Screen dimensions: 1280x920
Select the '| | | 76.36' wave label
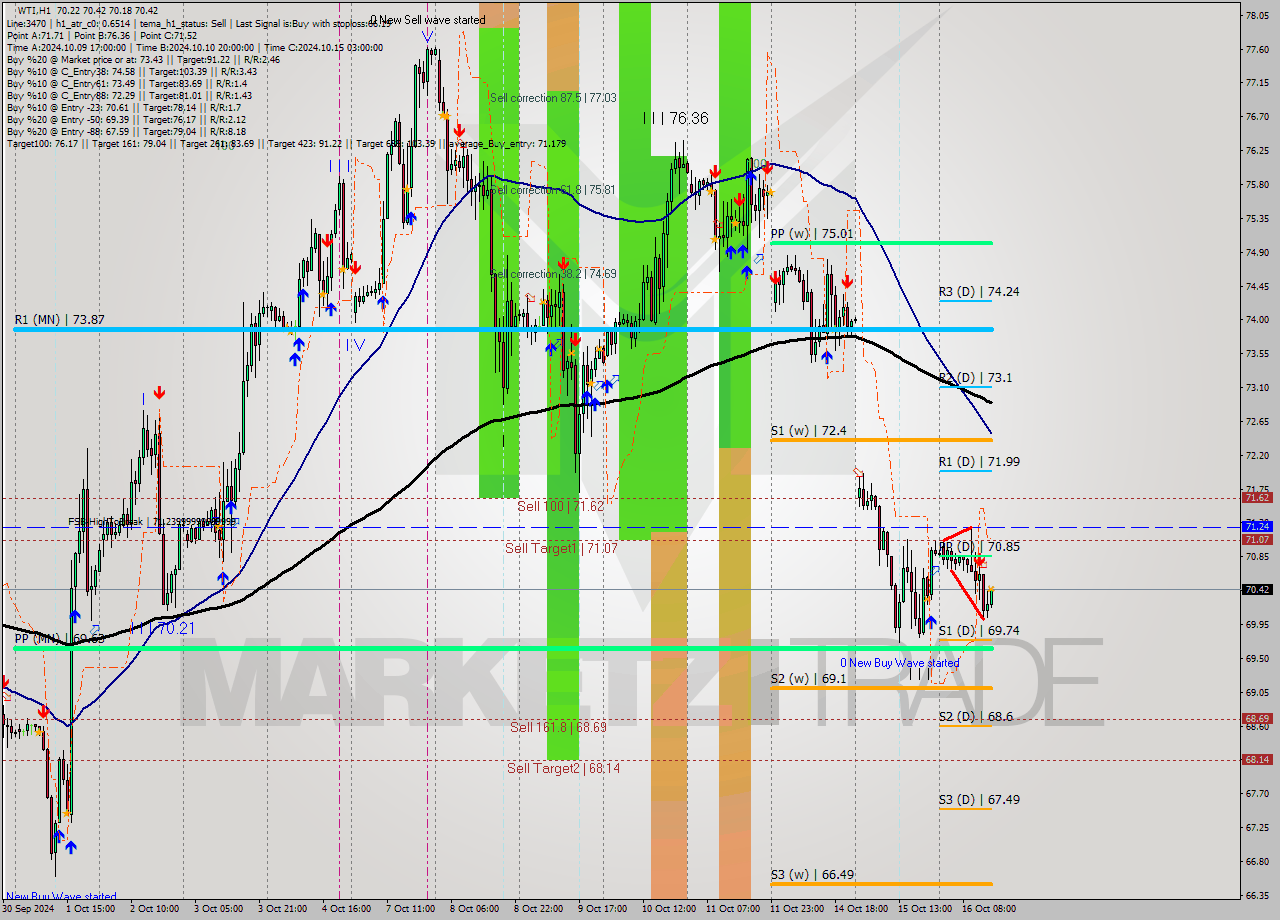point(676,118)
